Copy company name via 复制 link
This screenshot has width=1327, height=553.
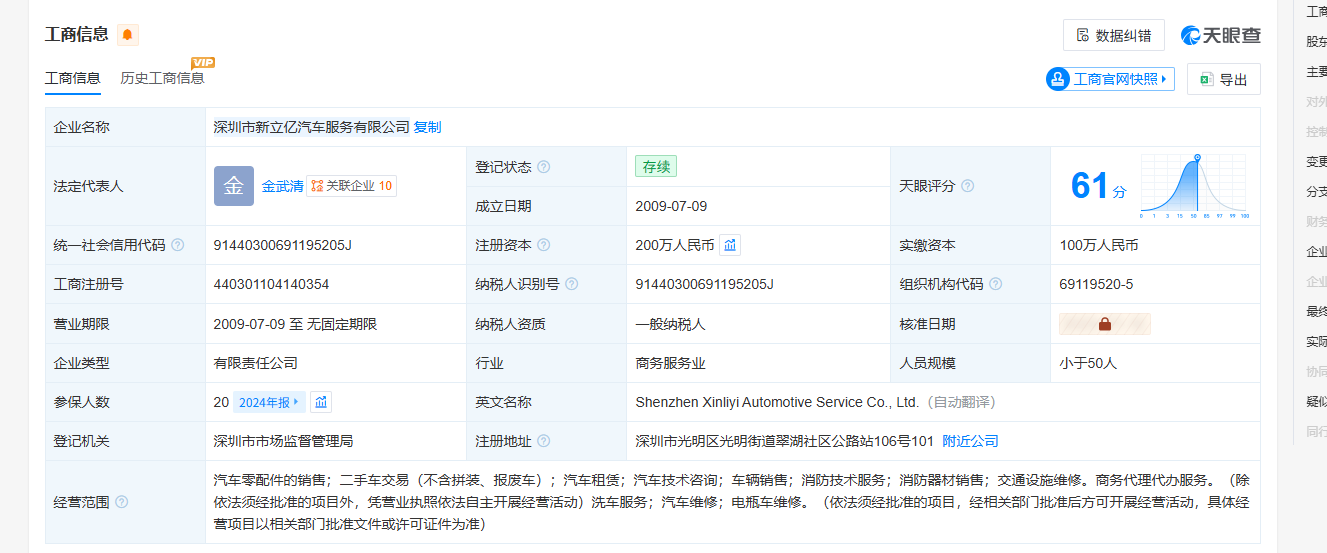point(427,127)
